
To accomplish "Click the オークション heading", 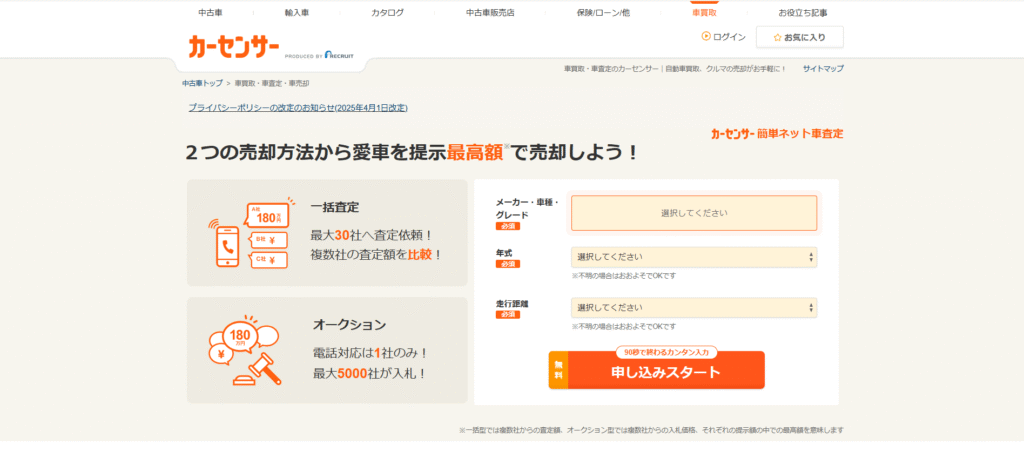I will (x=349, y=325).
